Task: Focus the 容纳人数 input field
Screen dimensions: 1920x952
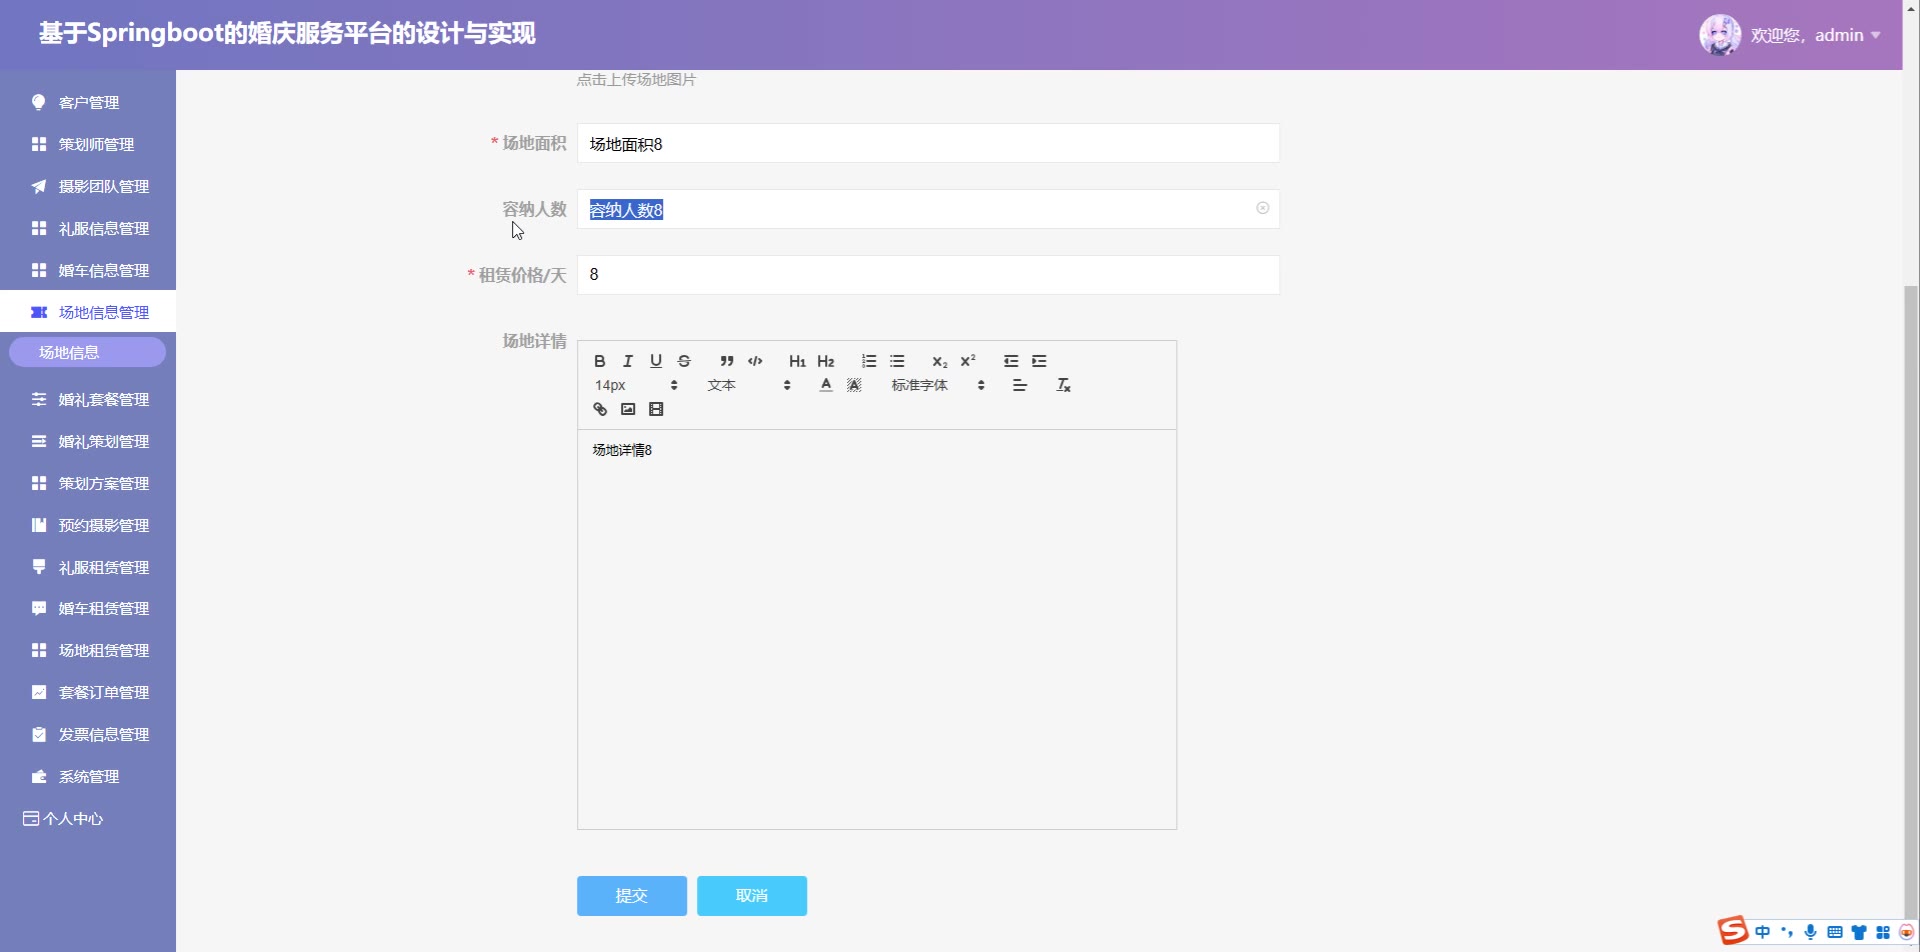Action: pyautogui.click(x=928, y=209)
